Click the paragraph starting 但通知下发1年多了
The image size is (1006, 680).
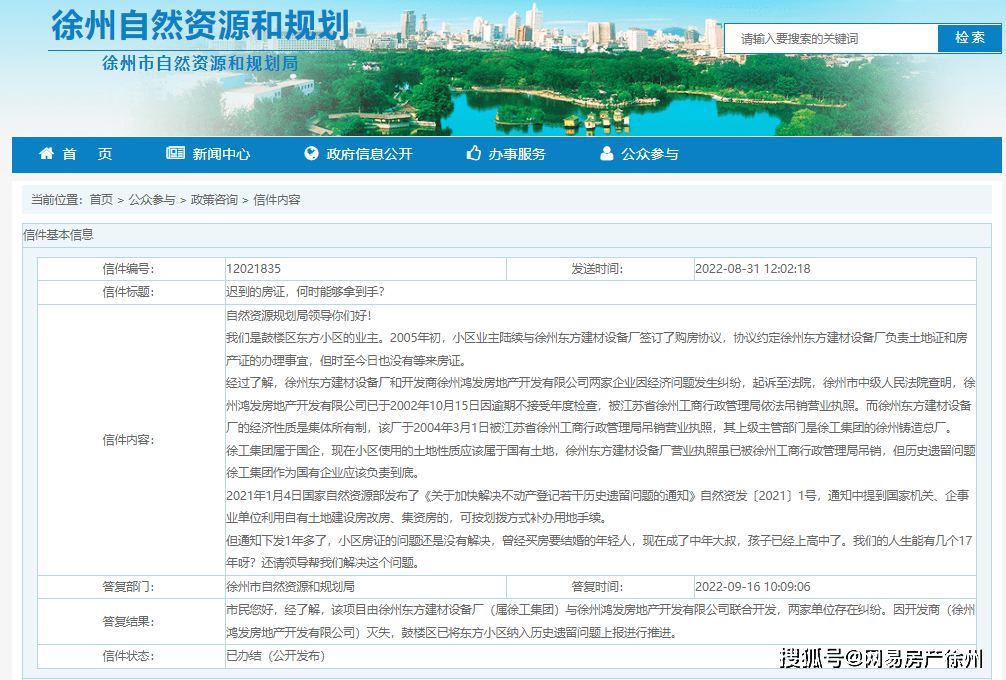599,552
